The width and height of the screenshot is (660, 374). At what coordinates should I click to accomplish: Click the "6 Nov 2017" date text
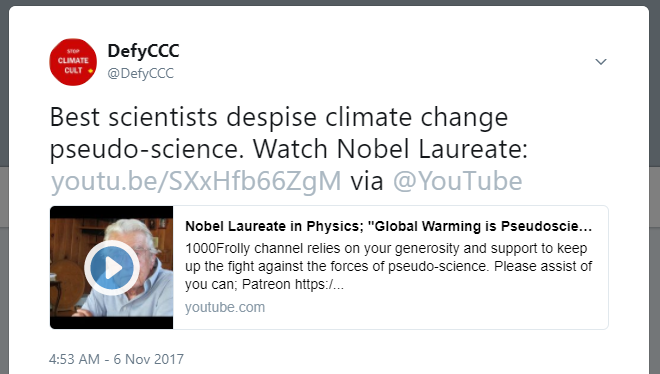pos(149,359)
